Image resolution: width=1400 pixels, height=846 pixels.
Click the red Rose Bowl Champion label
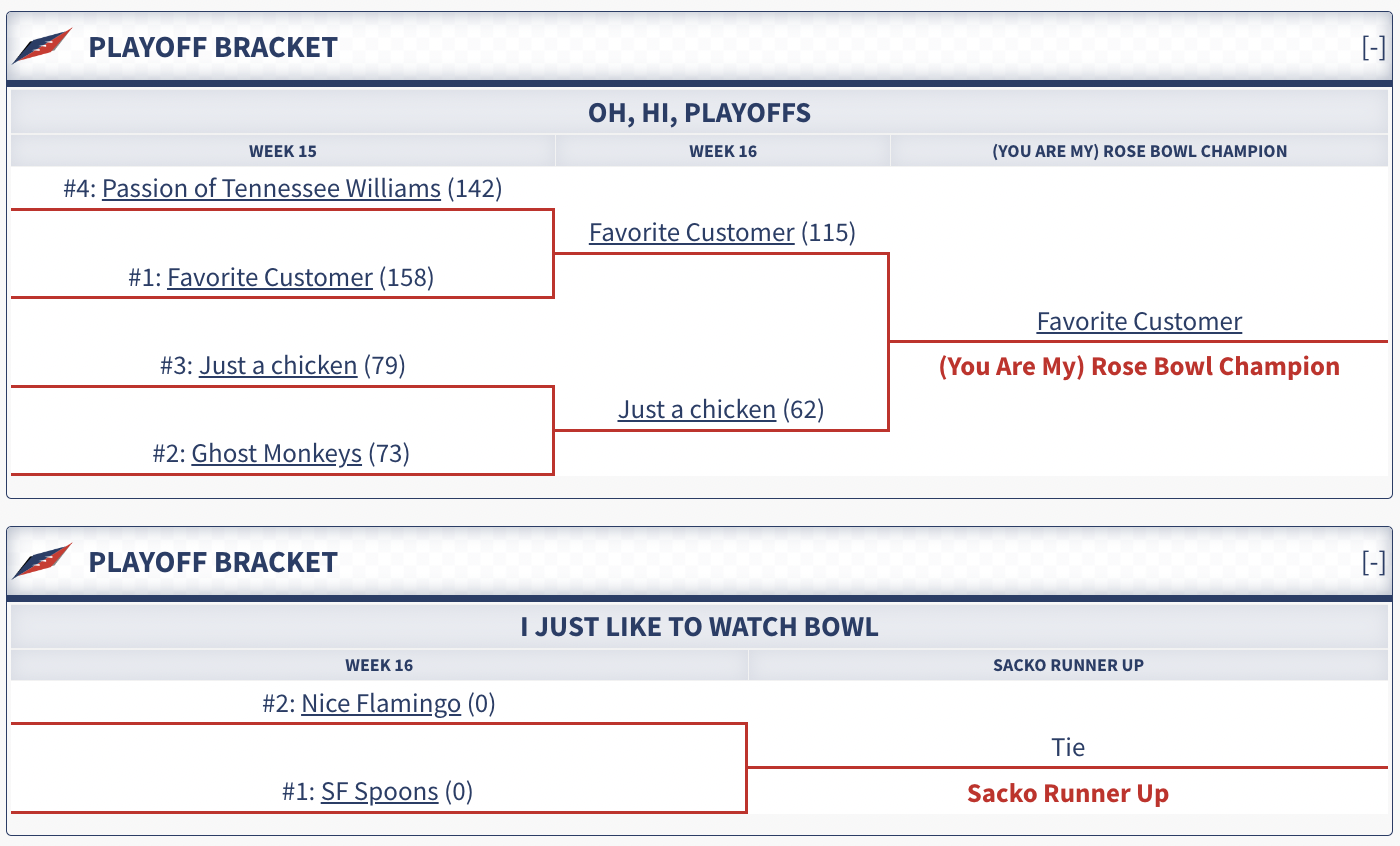tap(1139, 366)
